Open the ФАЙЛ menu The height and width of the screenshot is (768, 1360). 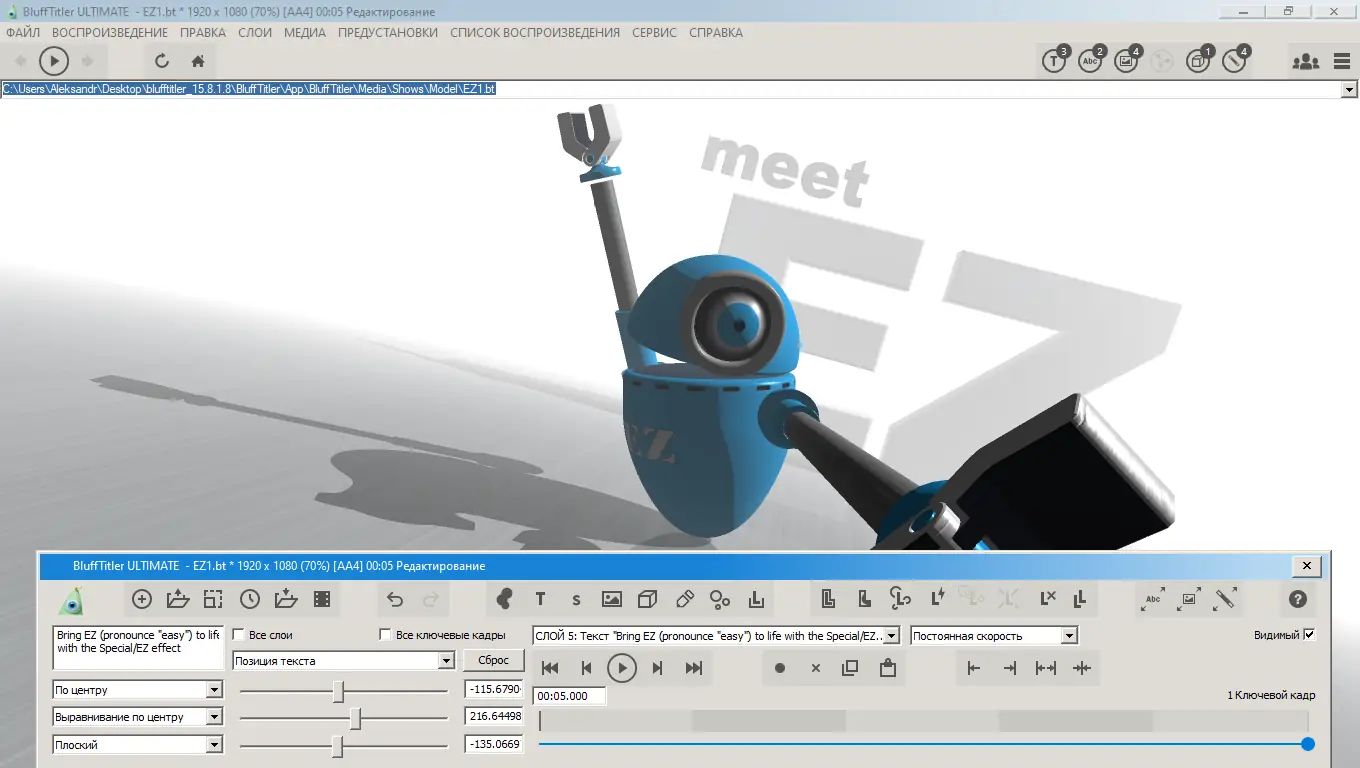(x=23, y=32)
